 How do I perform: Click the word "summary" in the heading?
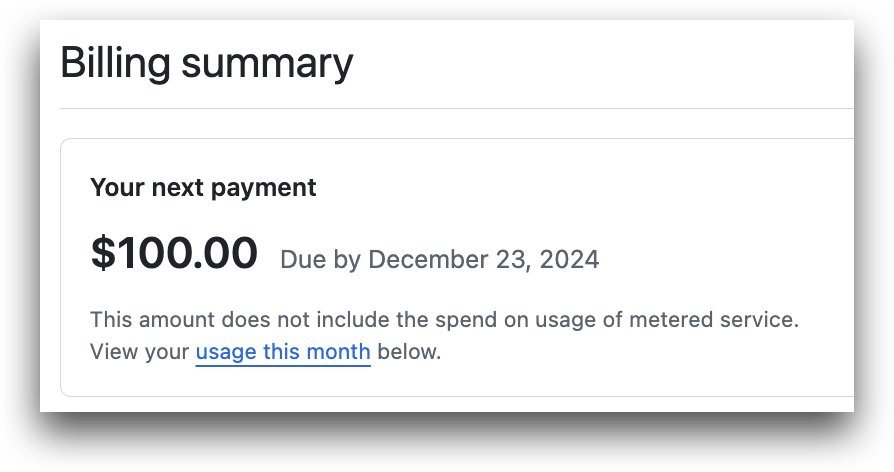click(x=267, y=66)
